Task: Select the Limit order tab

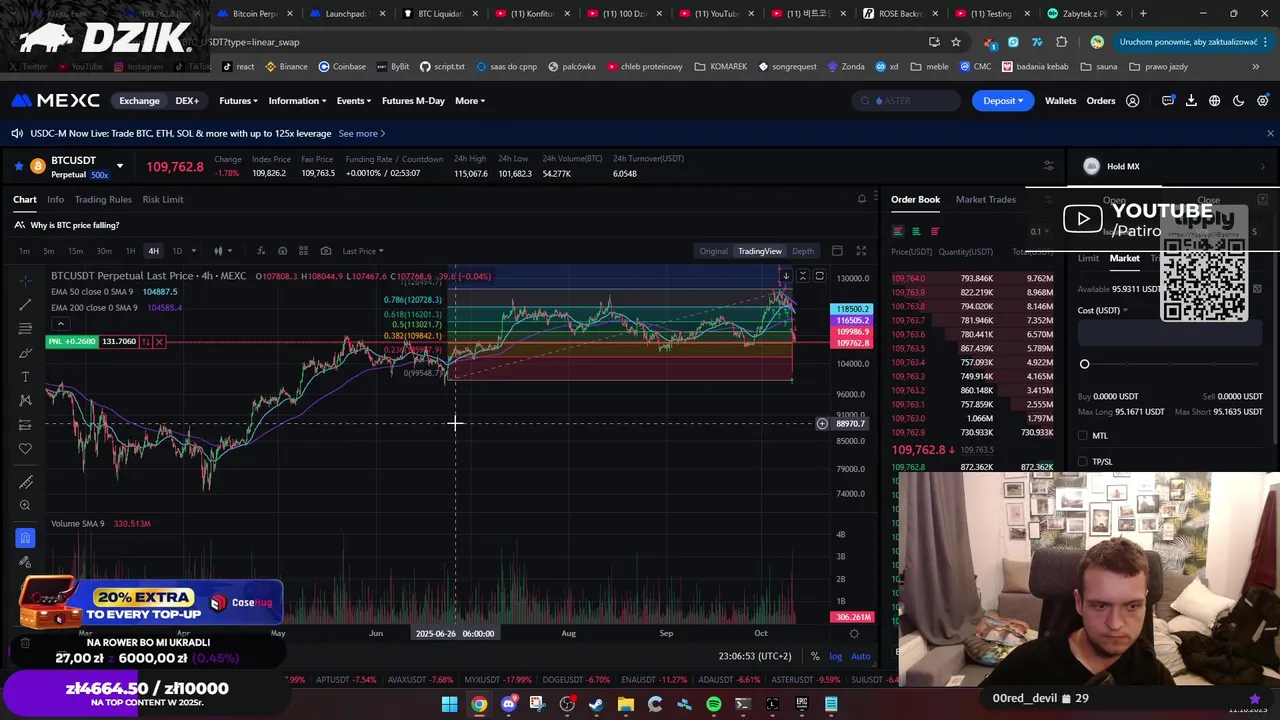Action: click(1088, 258)
